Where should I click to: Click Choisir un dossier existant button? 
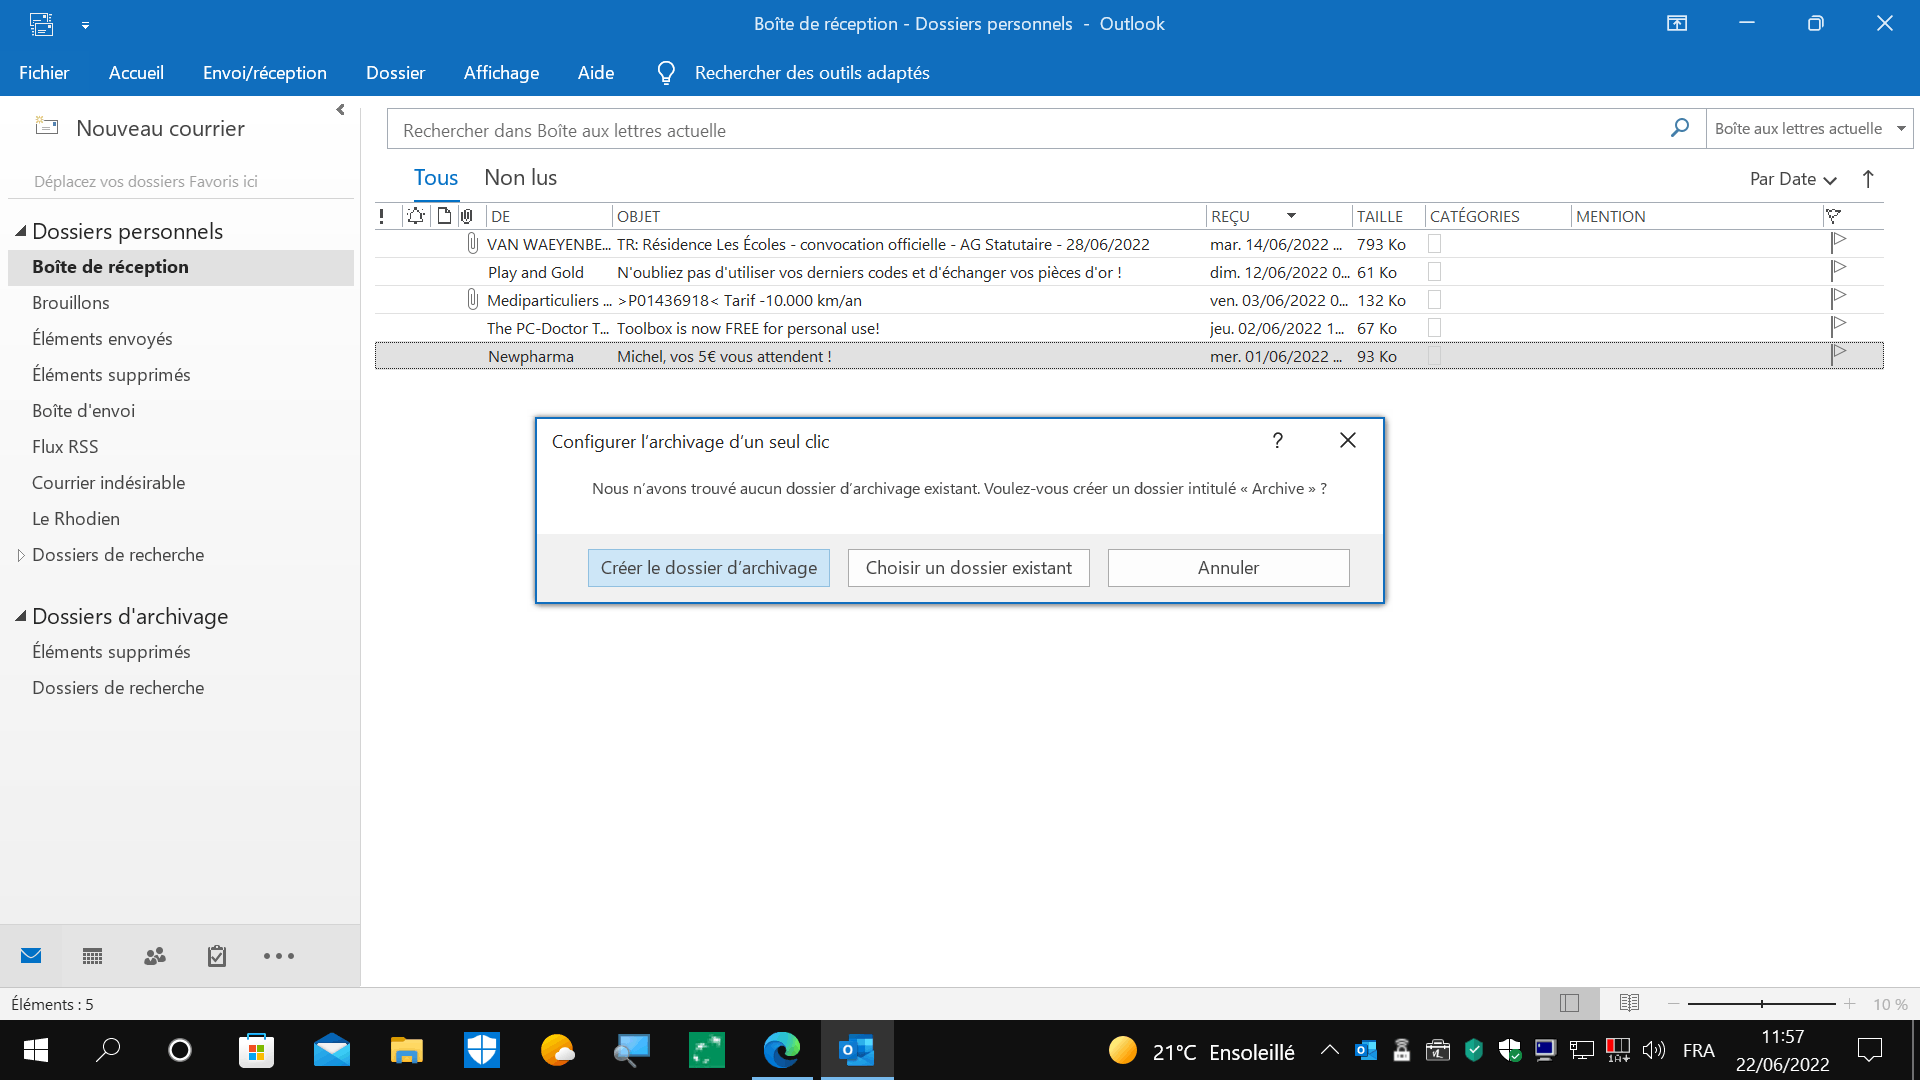968,568
